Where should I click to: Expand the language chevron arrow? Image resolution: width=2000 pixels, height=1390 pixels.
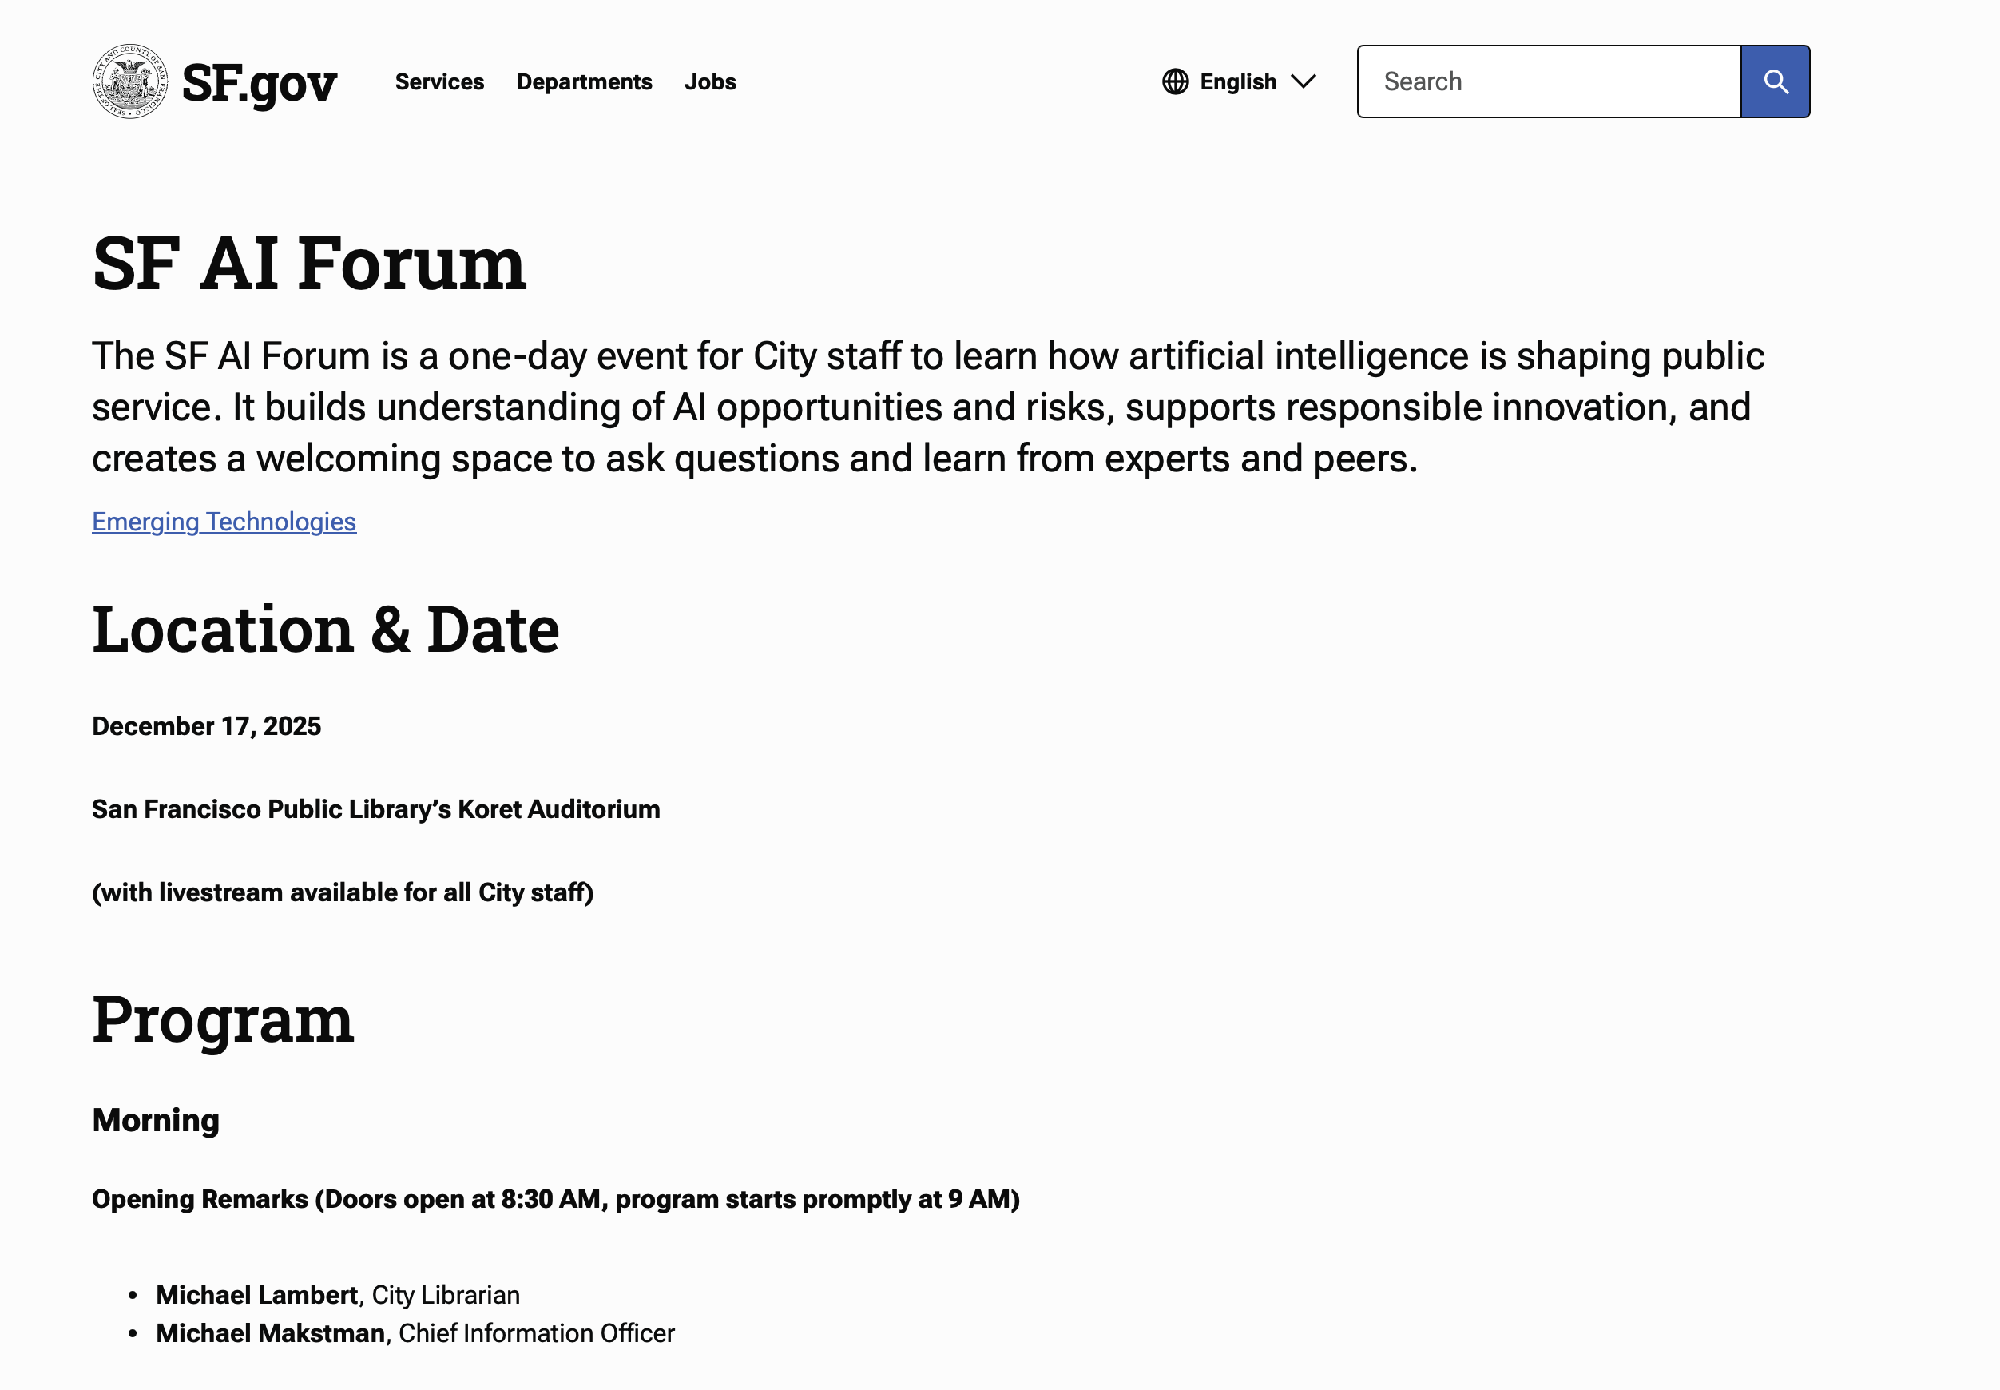click(x=1304, y=82)
